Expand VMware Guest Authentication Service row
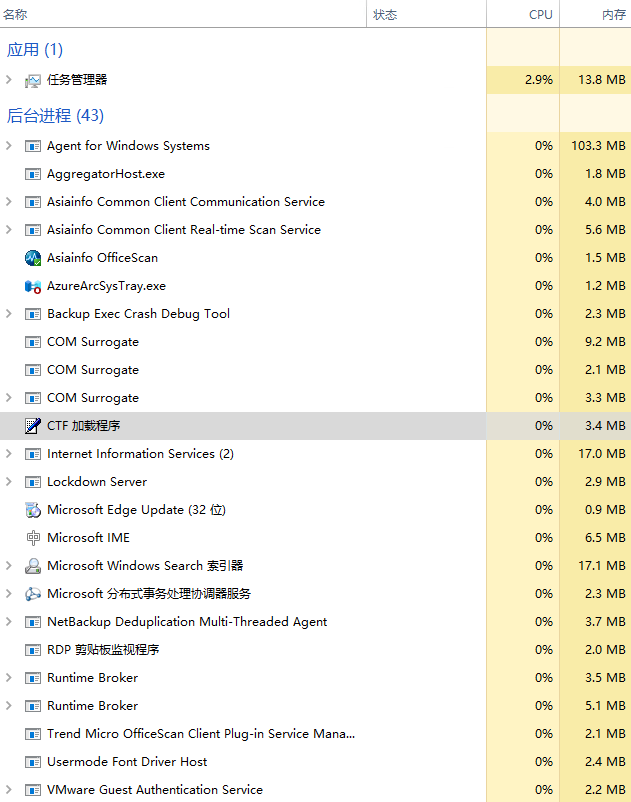631x802 pixels. (x=9, y=790)
